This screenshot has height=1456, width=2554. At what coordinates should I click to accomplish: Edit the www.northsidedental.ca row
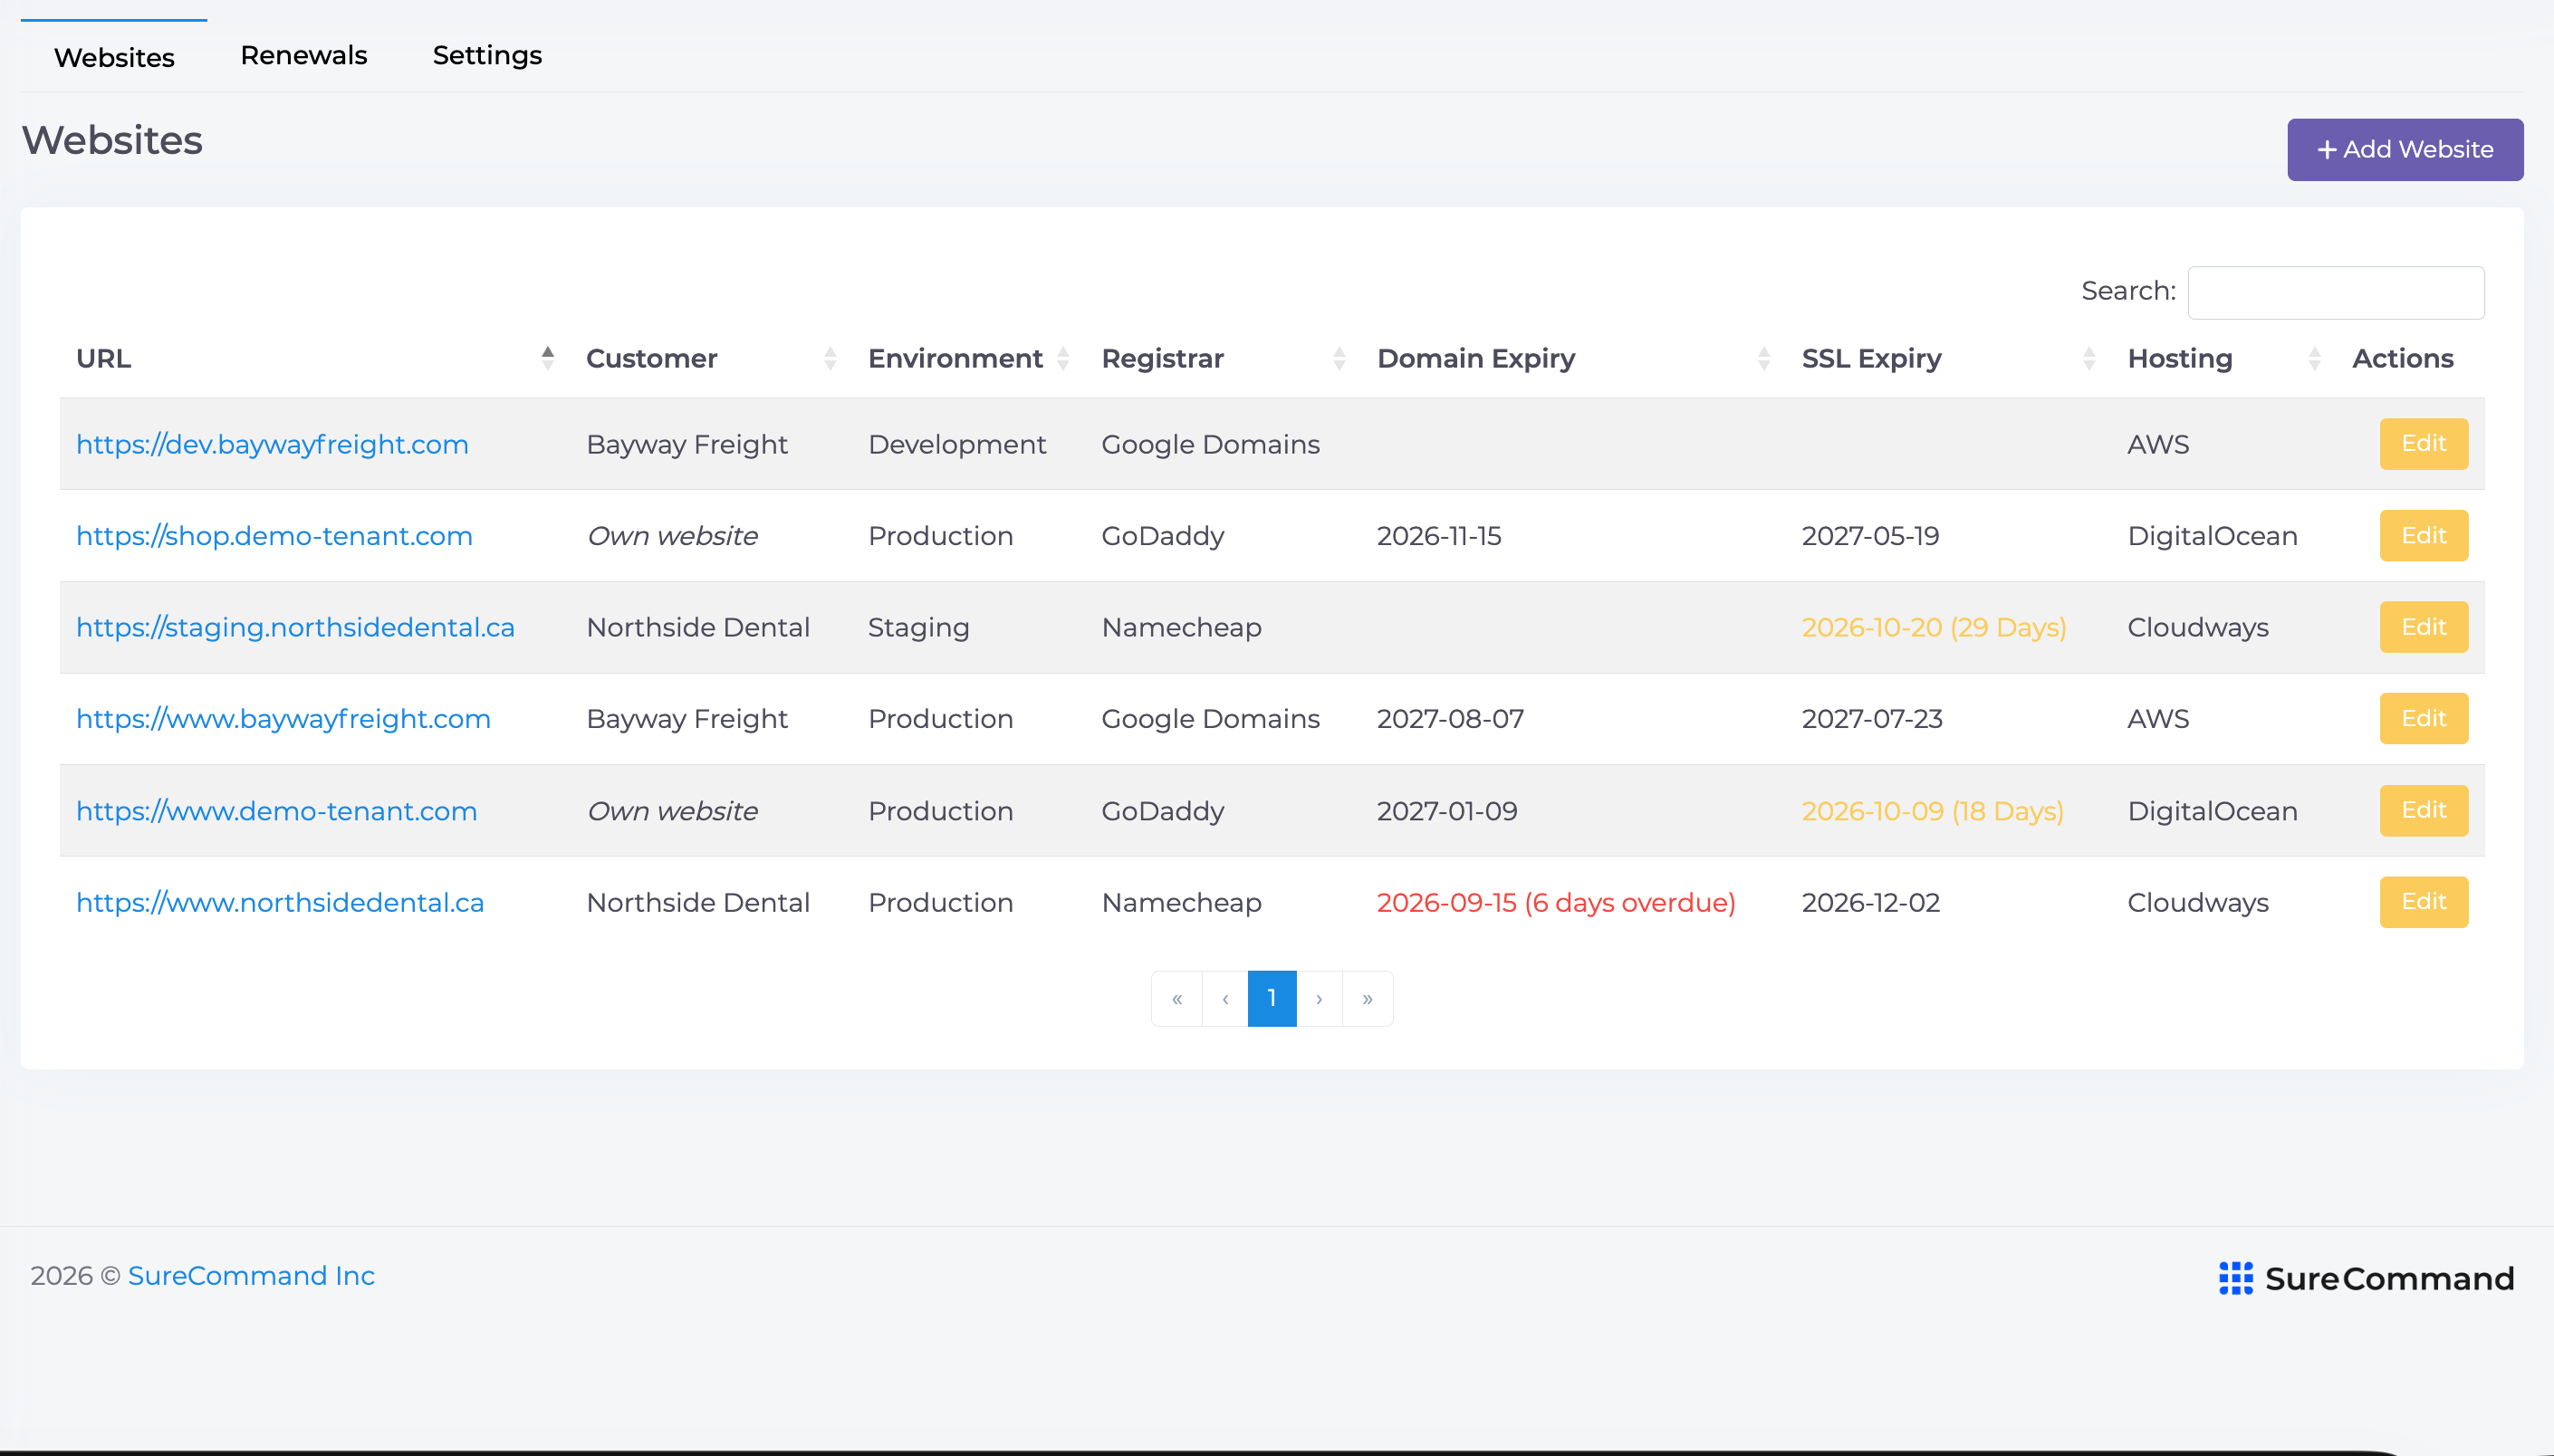2424,902
